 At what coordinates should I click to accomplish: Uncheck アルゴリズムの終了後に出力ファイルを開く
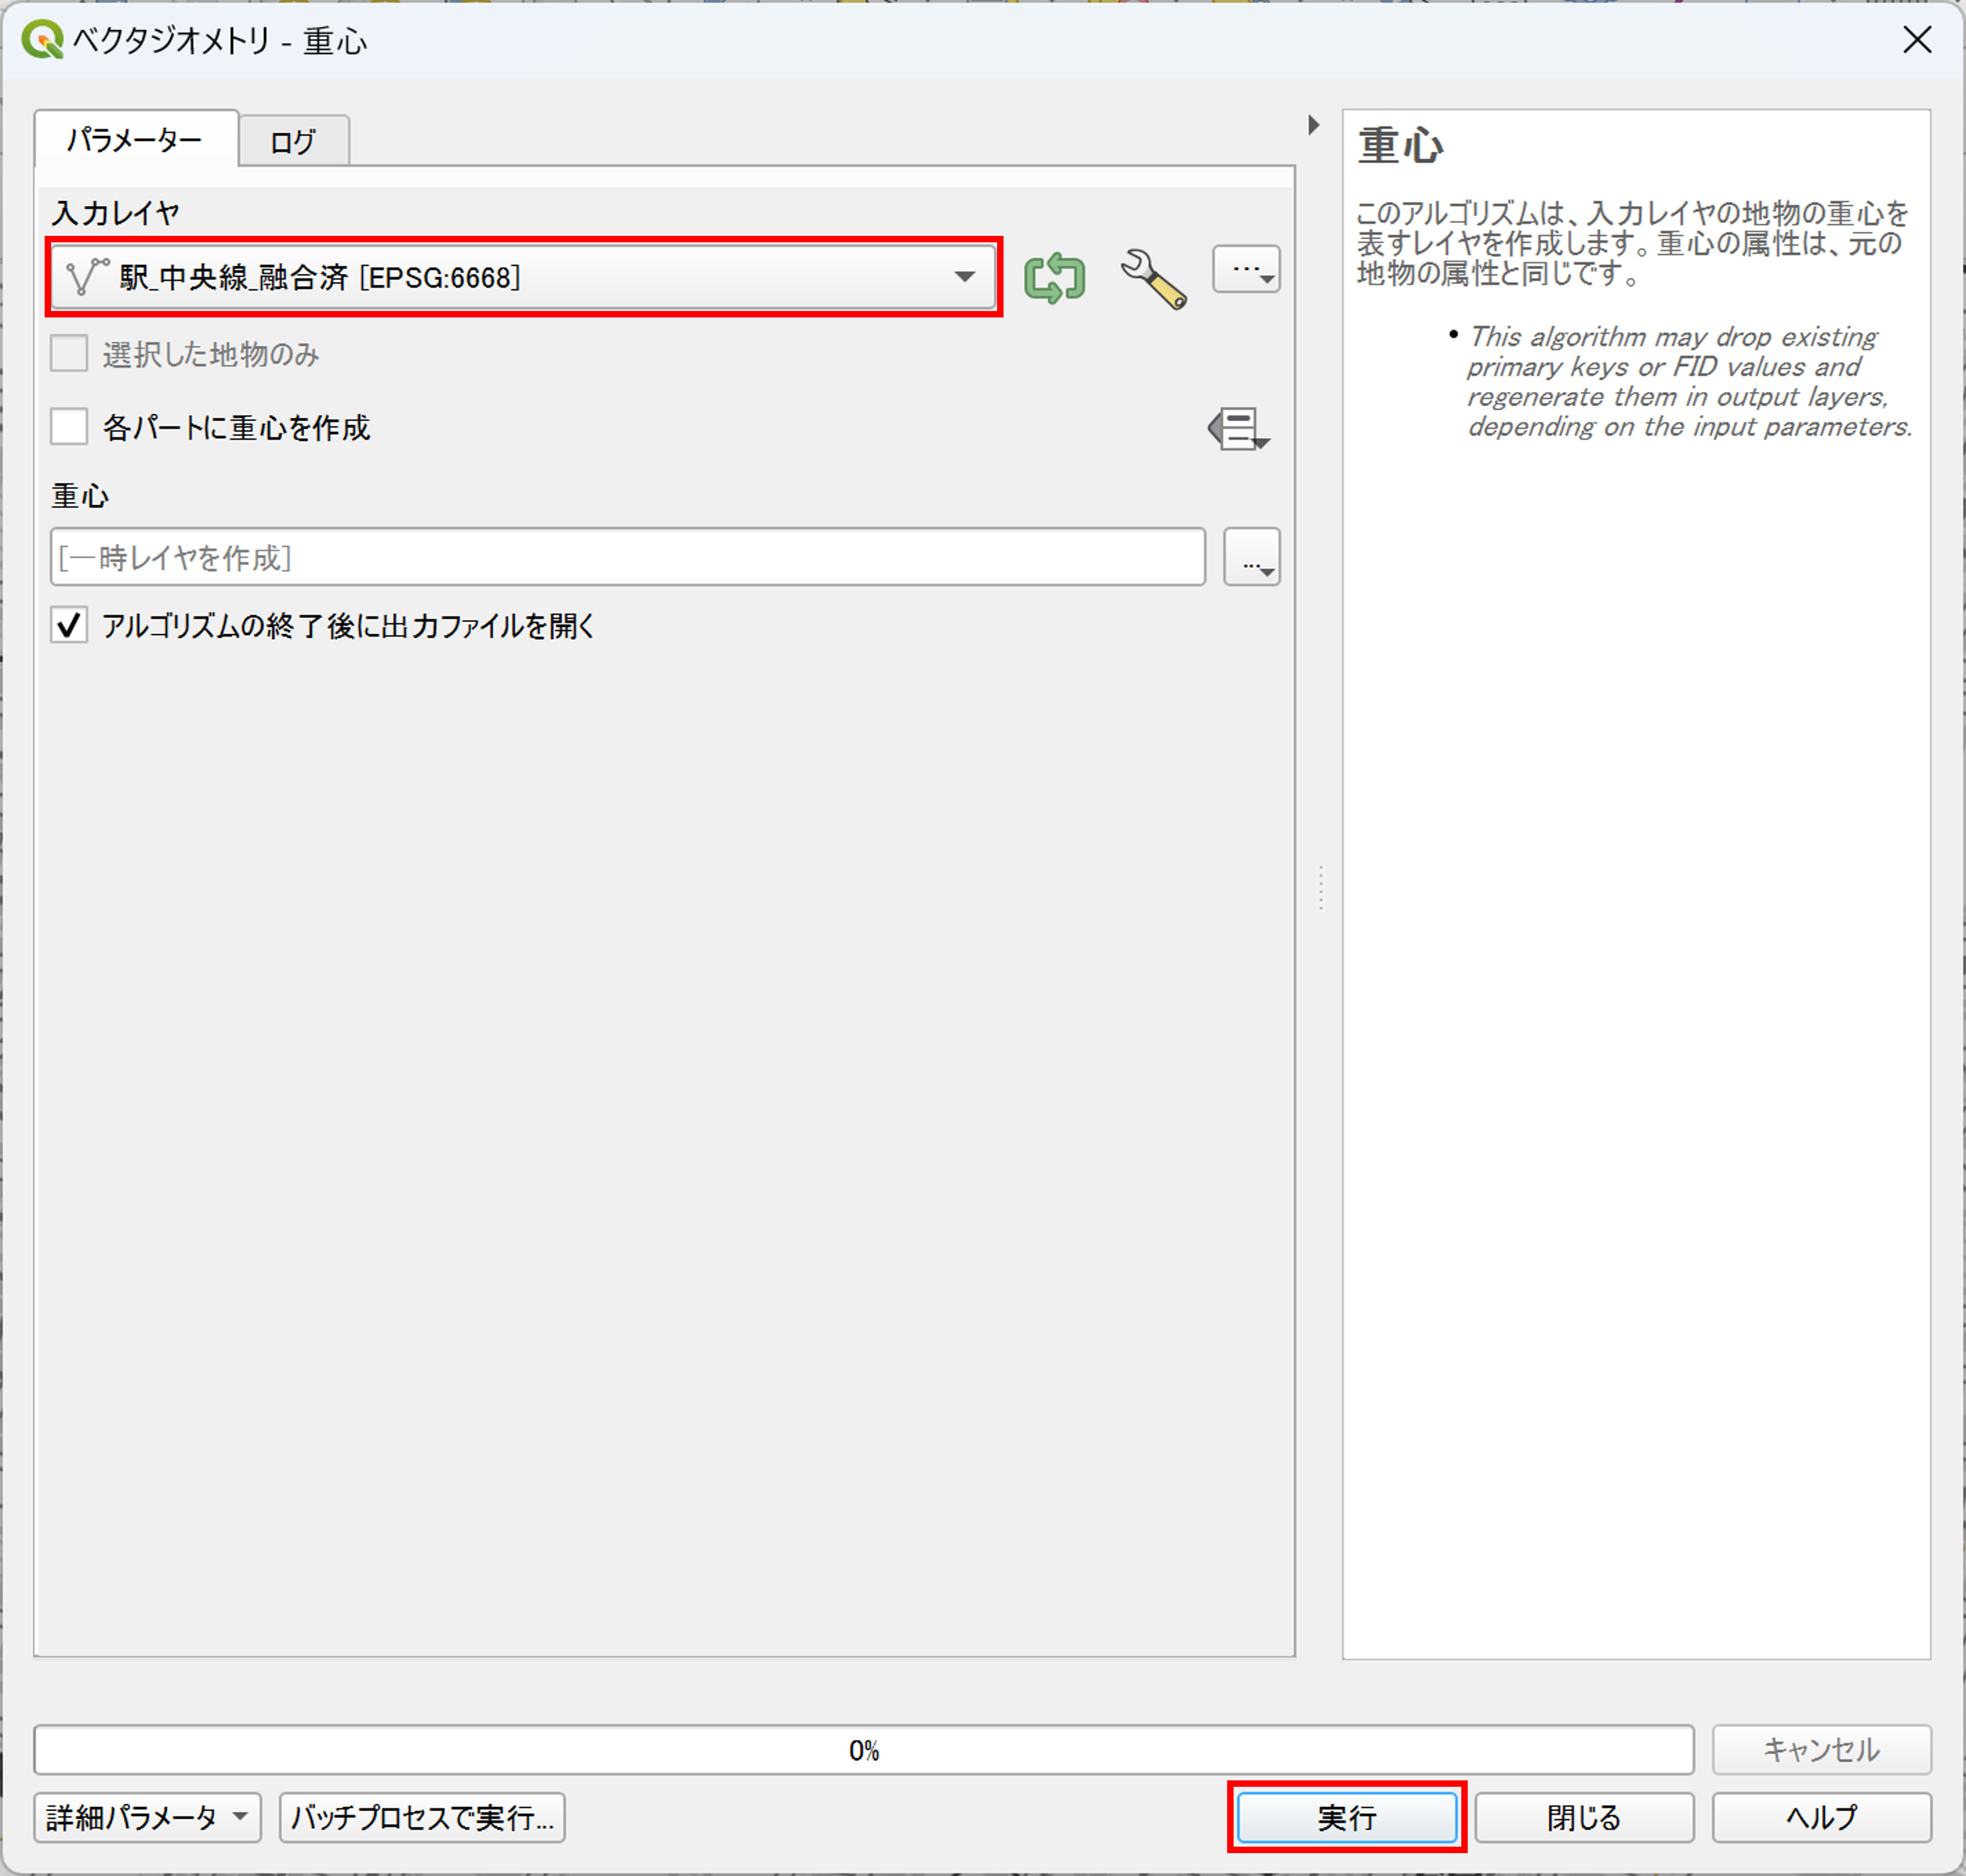click(x=69, y=625)
